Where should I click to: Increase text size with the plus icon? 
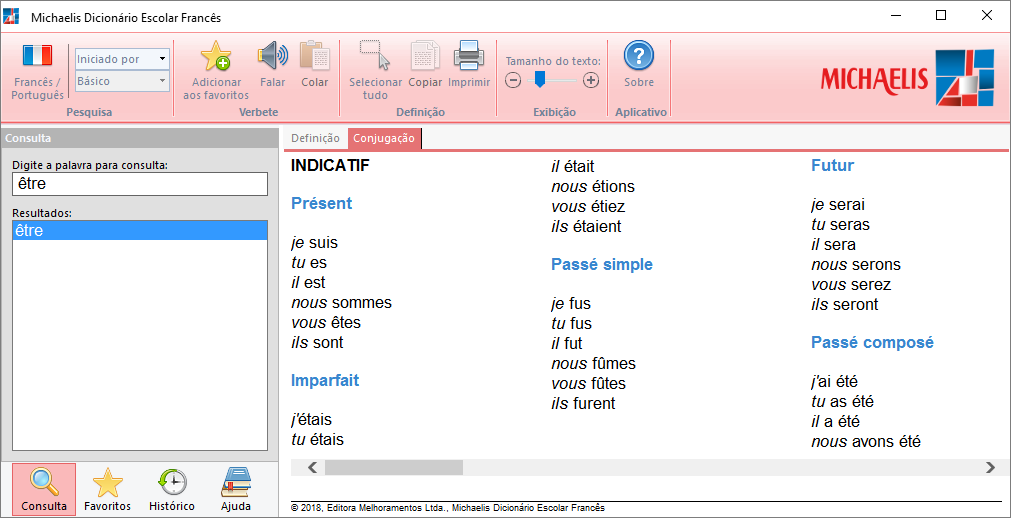point(591,81)
